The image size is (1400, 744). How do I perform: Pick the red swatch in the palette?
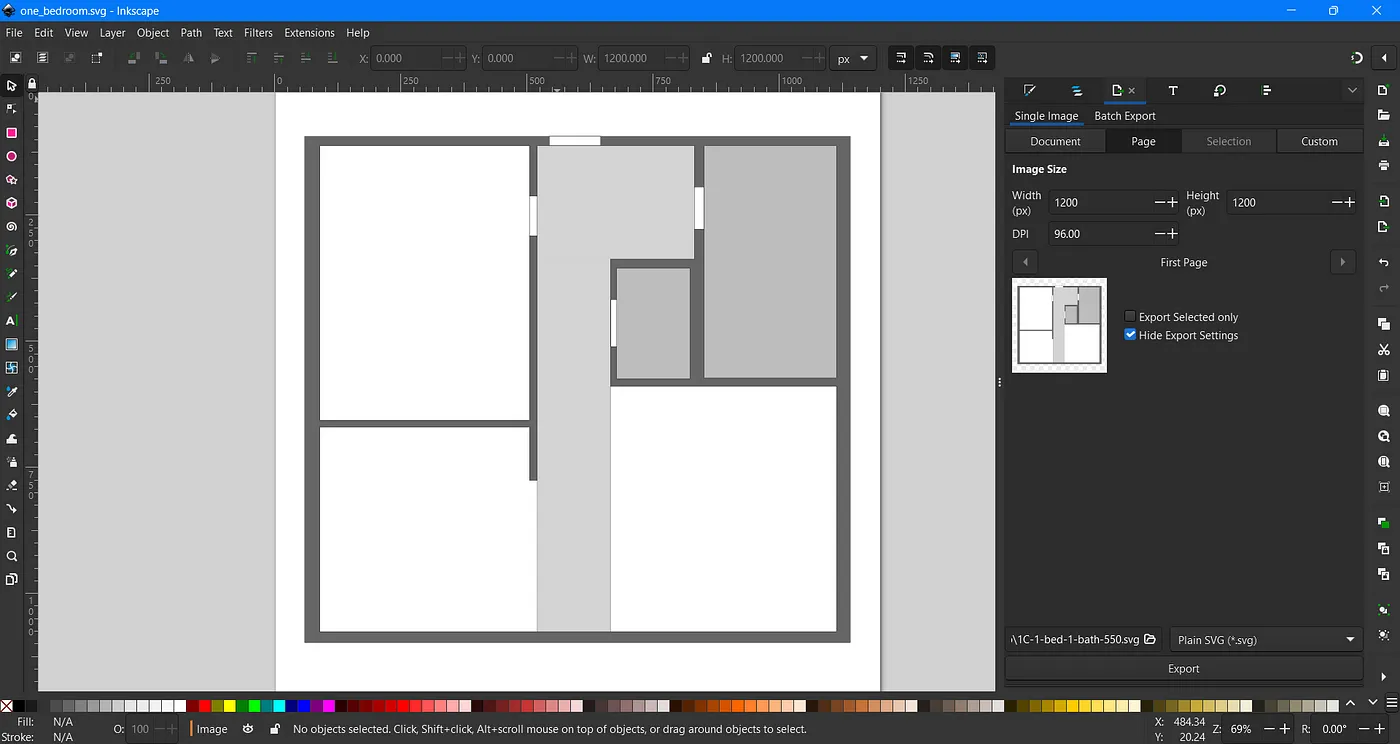coord(205,706)
